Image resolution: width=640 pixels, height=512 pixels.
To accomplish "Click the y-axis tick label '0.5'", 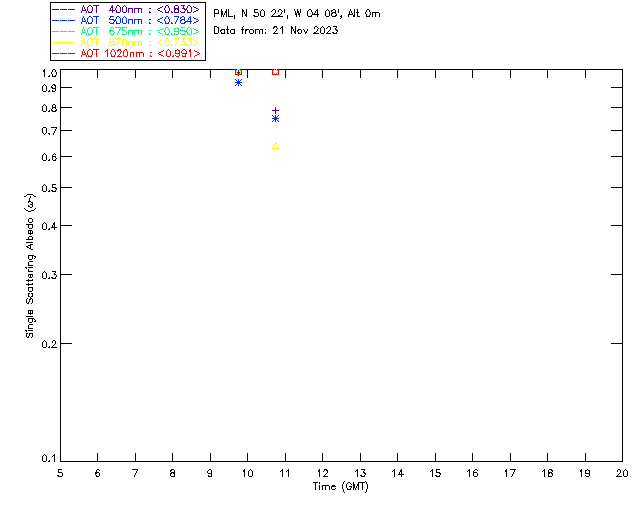I will click(x=49, y=188).
